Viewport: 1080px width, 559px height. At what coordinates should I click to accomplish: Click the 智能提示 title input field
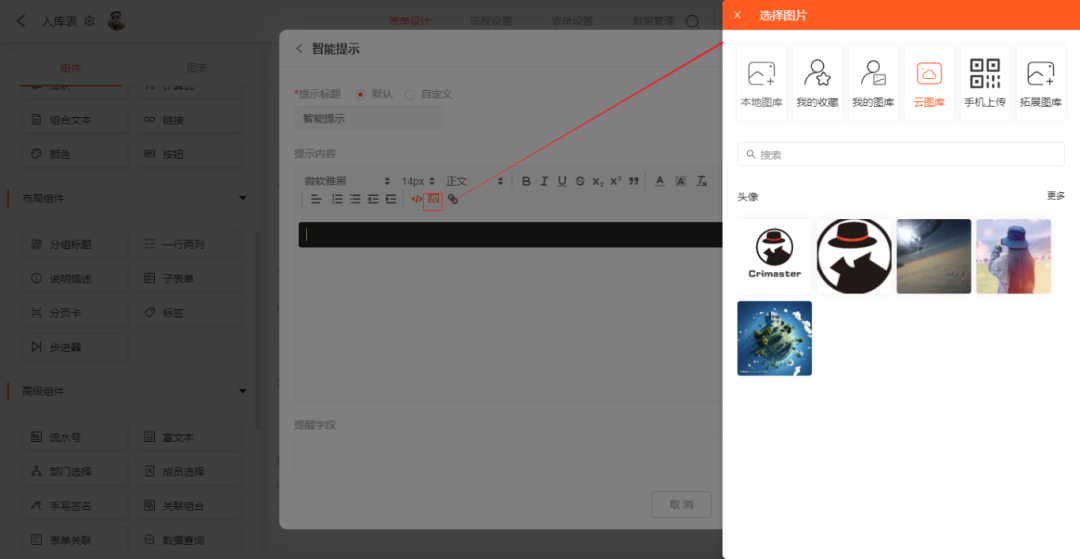click(368, 118)
